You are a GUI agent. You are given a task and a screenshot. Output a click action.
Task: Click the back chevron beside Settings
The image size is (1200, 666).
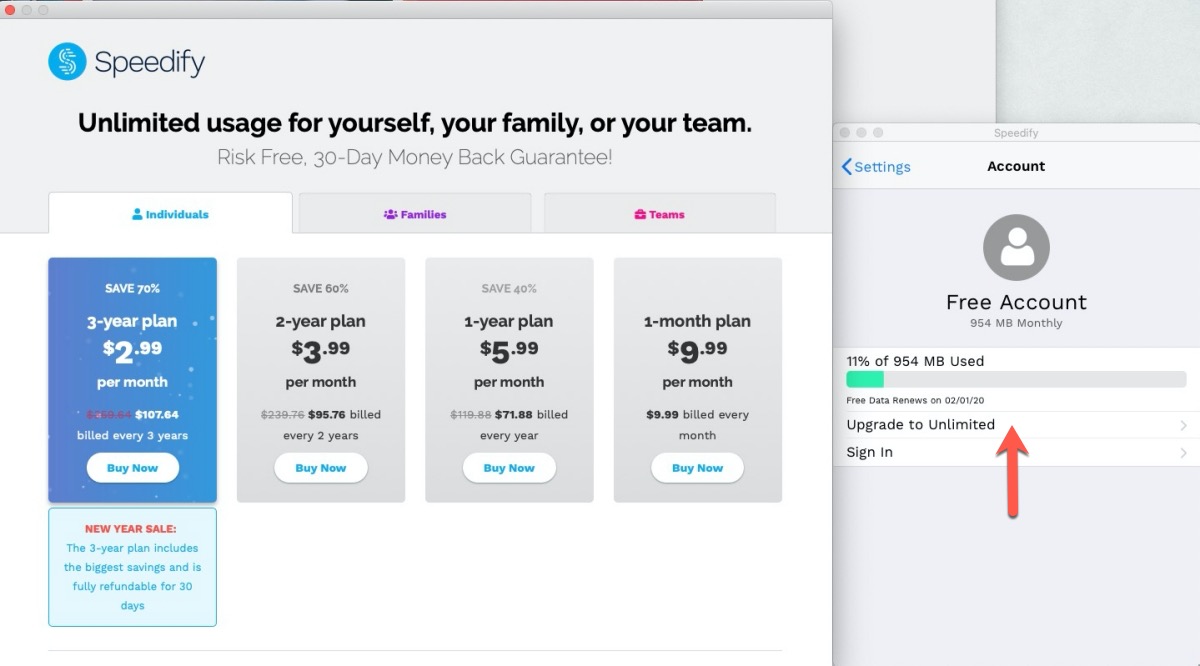pos(847,167)
